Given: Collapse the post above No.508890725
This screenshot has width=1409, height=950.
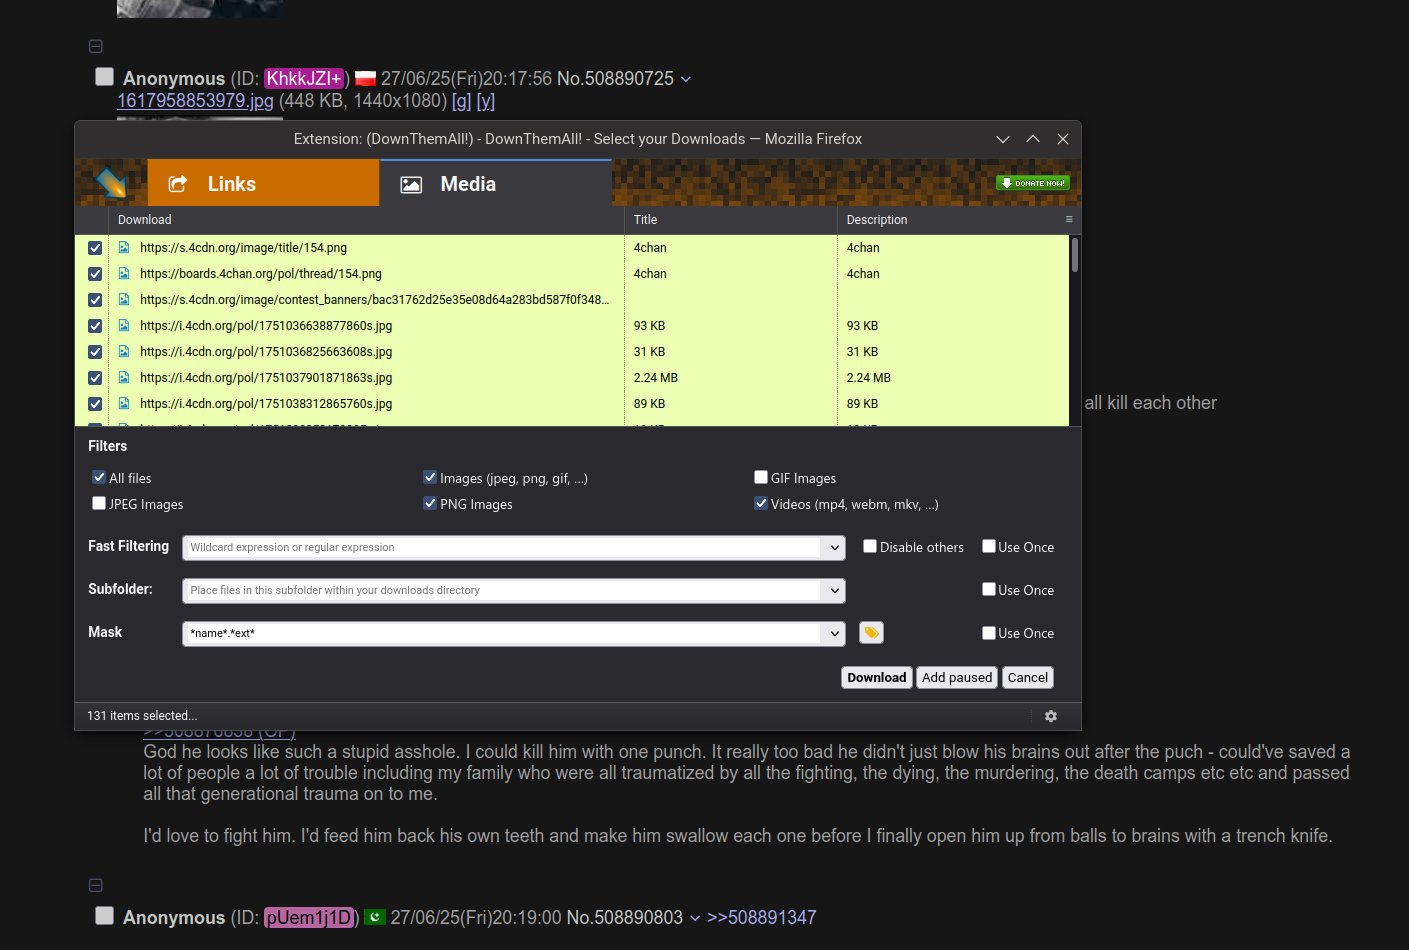Looking at the screenshot, I should coord(96,46).
